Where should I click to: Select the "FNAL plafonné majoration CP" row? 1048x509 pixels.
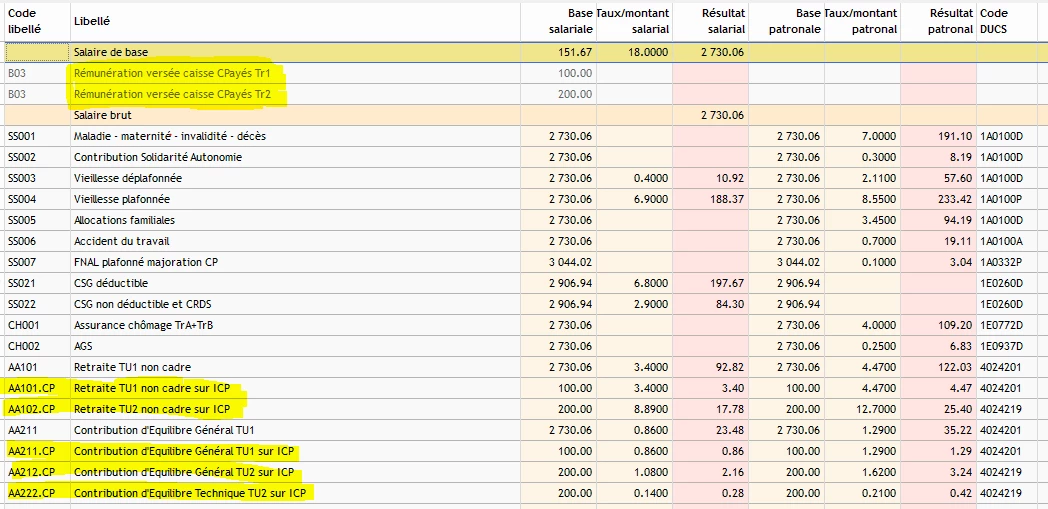(x=145, y=262)
